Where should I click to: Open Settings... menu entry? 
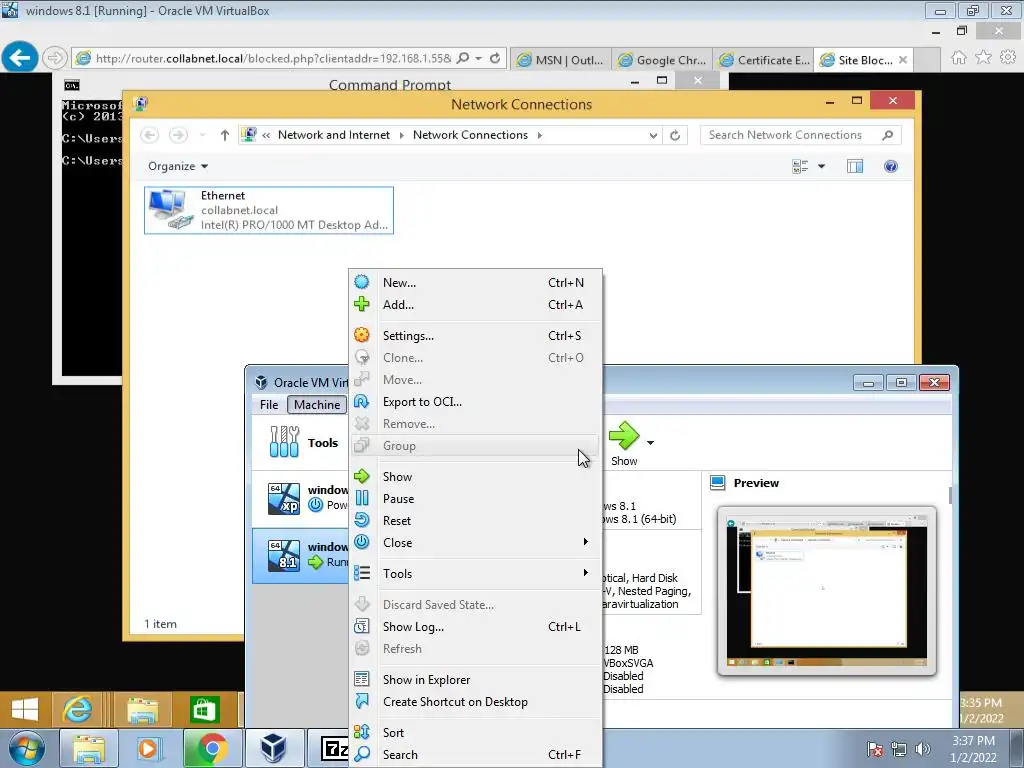pos(475,336)
